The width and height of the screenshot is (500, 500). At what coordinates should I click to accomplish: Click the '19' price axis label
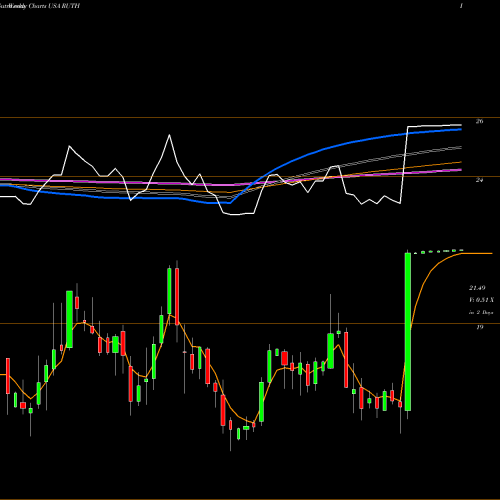tap(479, 327)
